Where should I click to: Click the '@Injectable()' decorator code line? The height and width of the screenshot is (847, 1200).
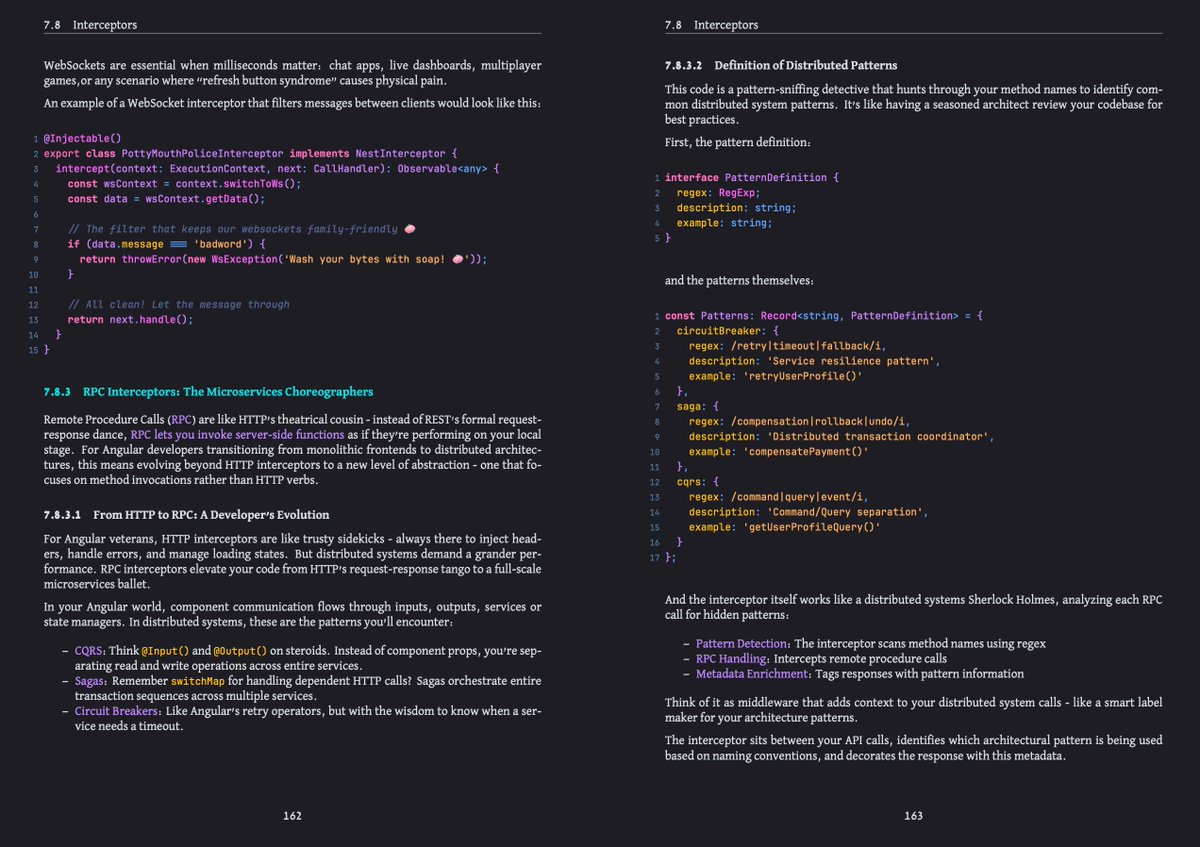click(82, 138)
